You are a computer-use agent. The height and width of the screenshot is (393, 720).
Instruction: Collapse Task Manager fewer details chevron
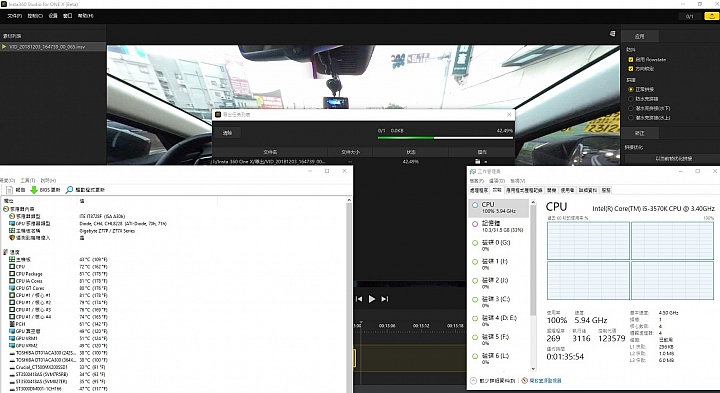473,381
